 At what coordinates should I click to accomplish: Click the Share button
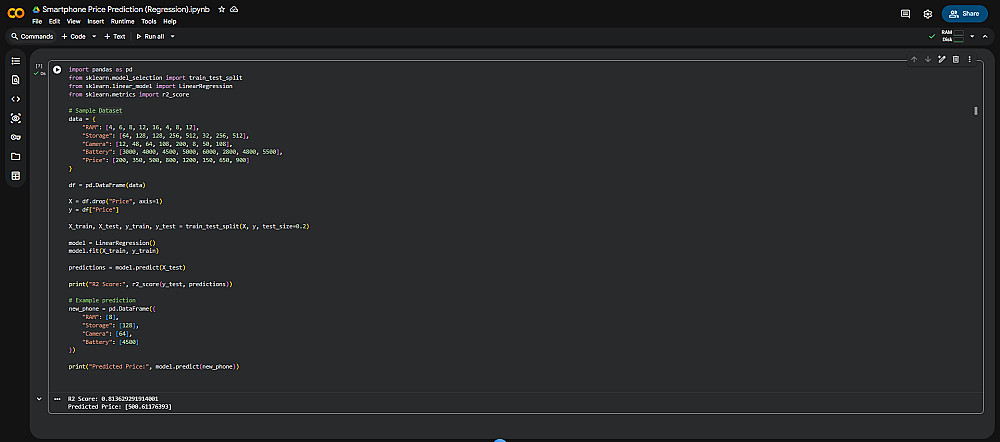tap(964, 14)
